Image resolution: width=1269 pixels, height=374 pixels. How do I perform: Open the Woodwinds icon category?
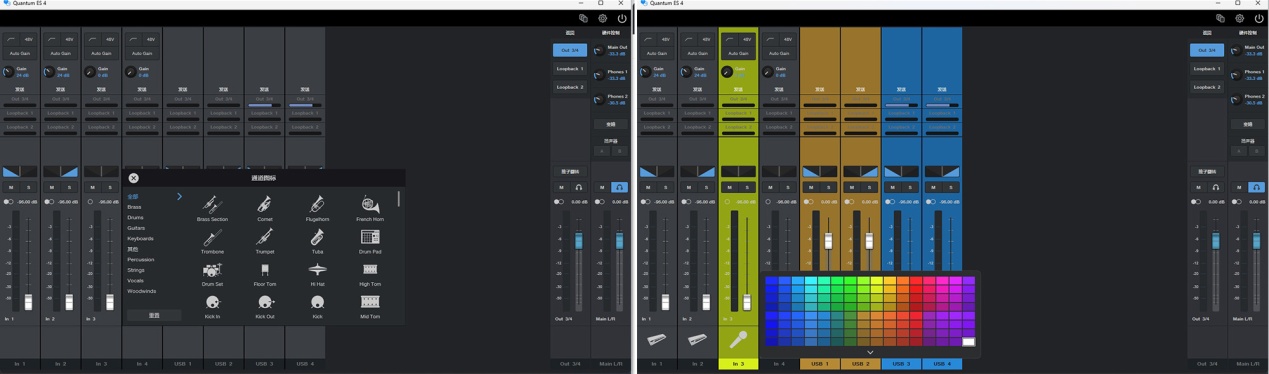141,291
